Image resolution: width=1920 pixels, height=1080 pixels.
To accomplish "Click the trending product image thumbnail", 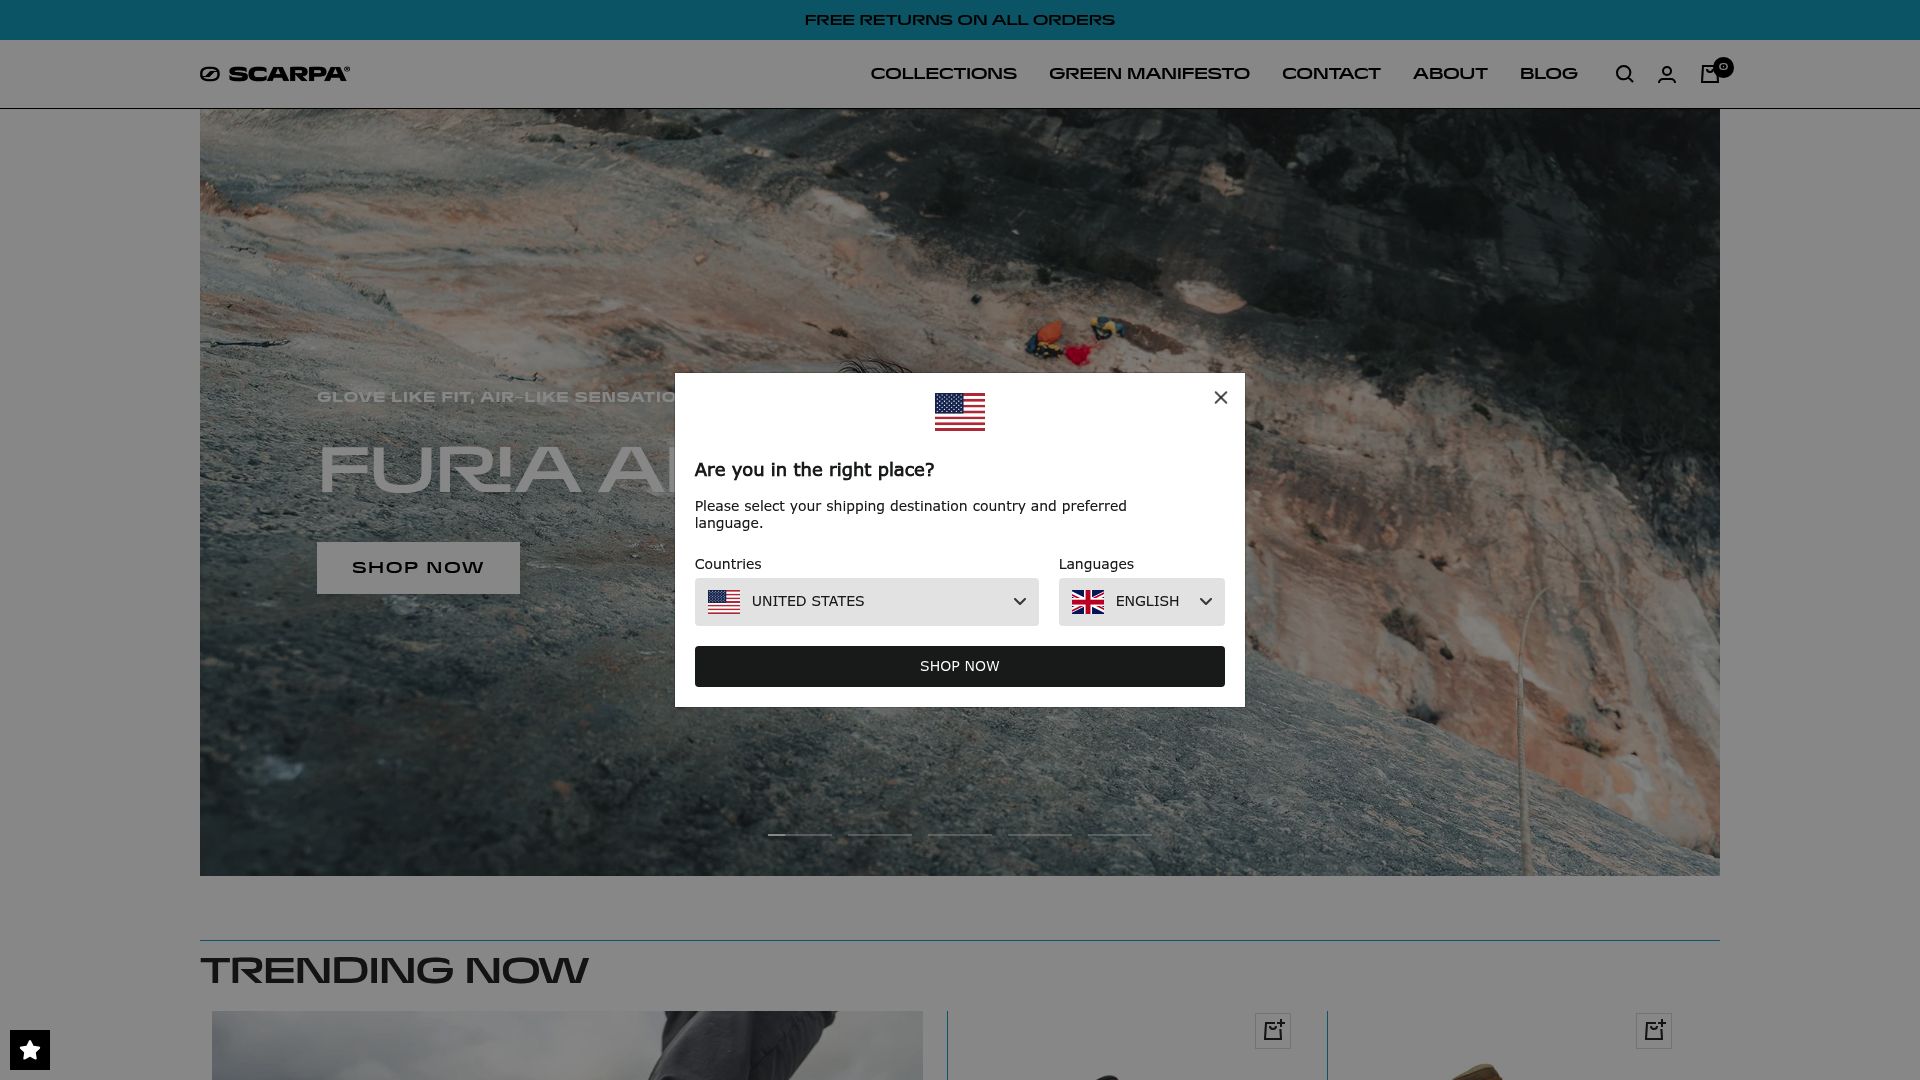I will click(567, 1045).
